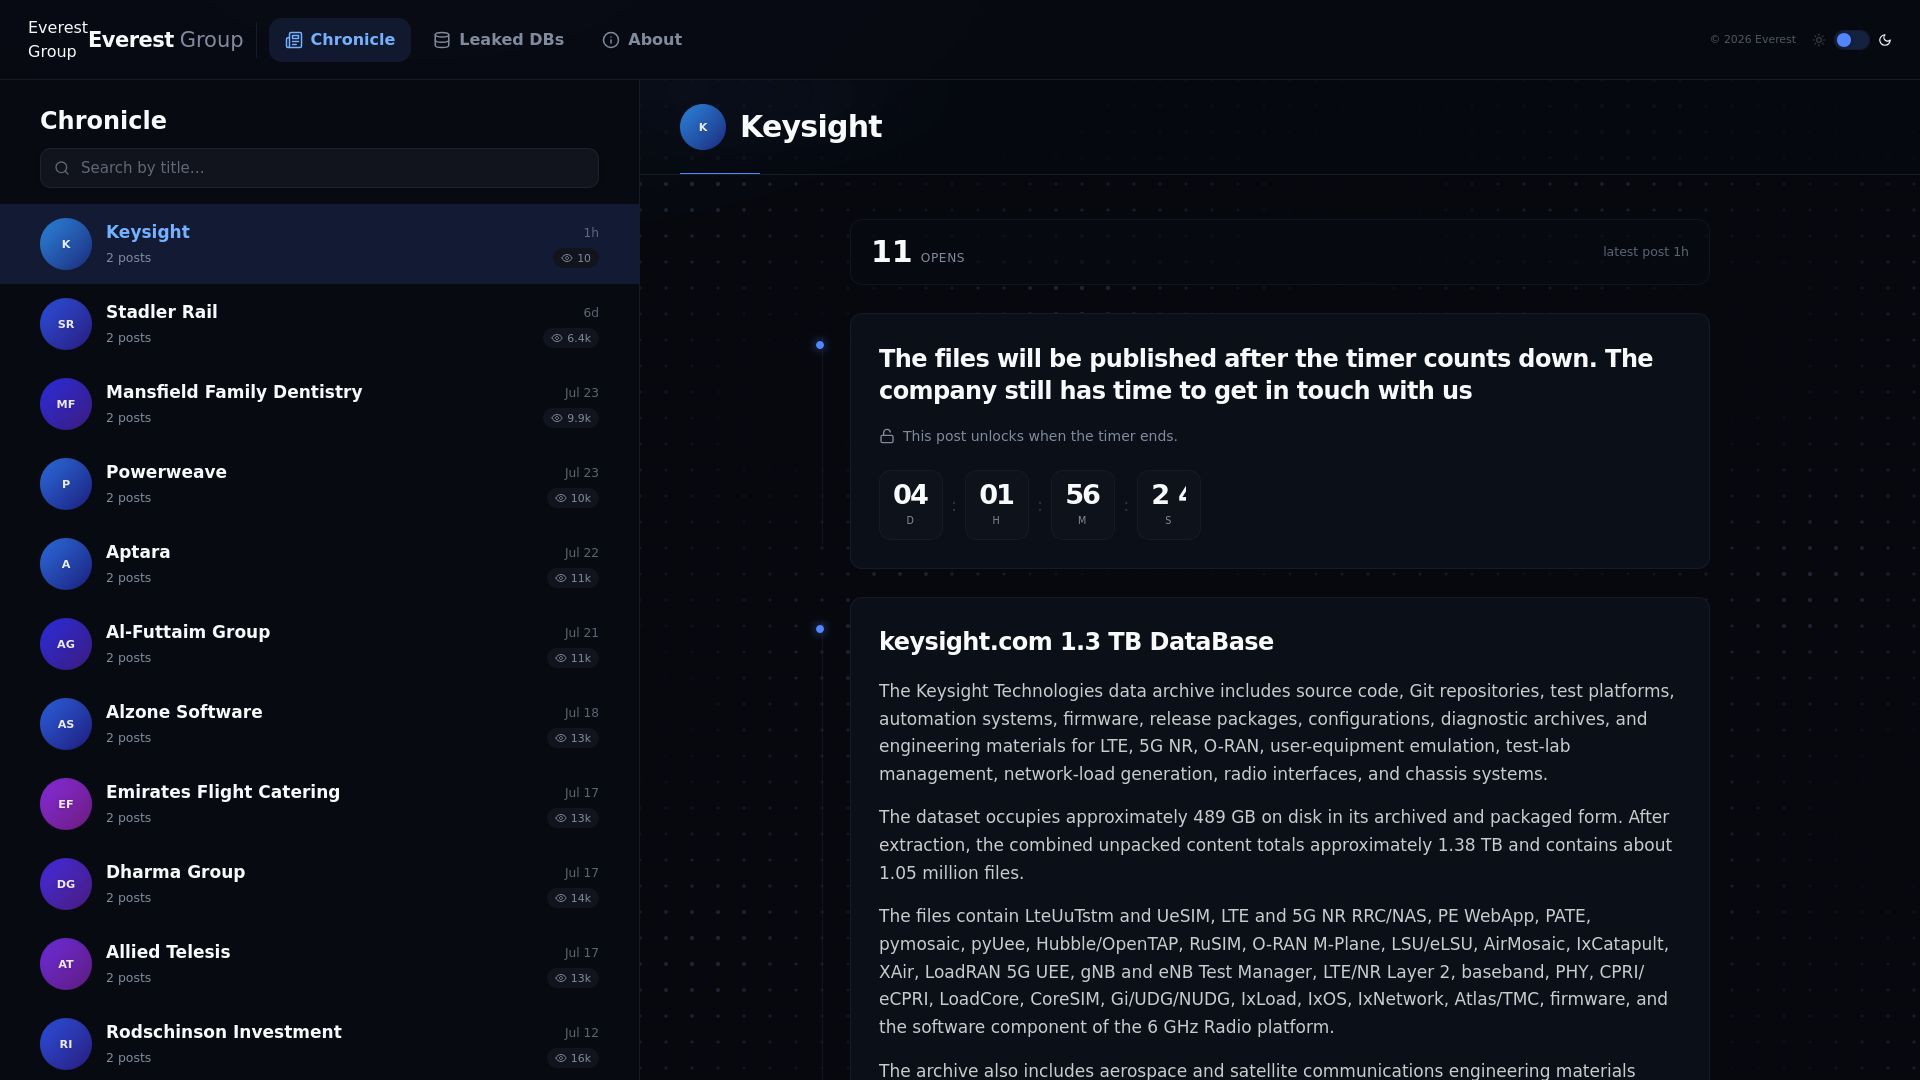This screenshot has width=1920, height=1080.
Task: Open the Rodschinson Investment entry
Action: tap(319, 1042)
